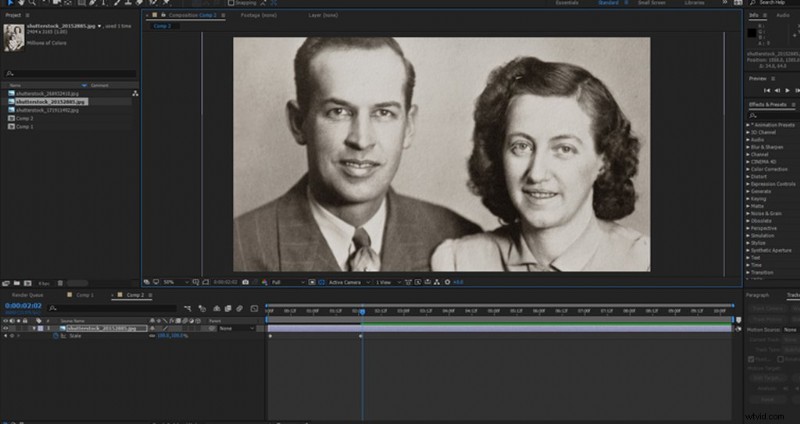Image resolution: width=800 pixels, height=424 pixels.
Task: Select the Standard workspace
Action: pos(608,3)
